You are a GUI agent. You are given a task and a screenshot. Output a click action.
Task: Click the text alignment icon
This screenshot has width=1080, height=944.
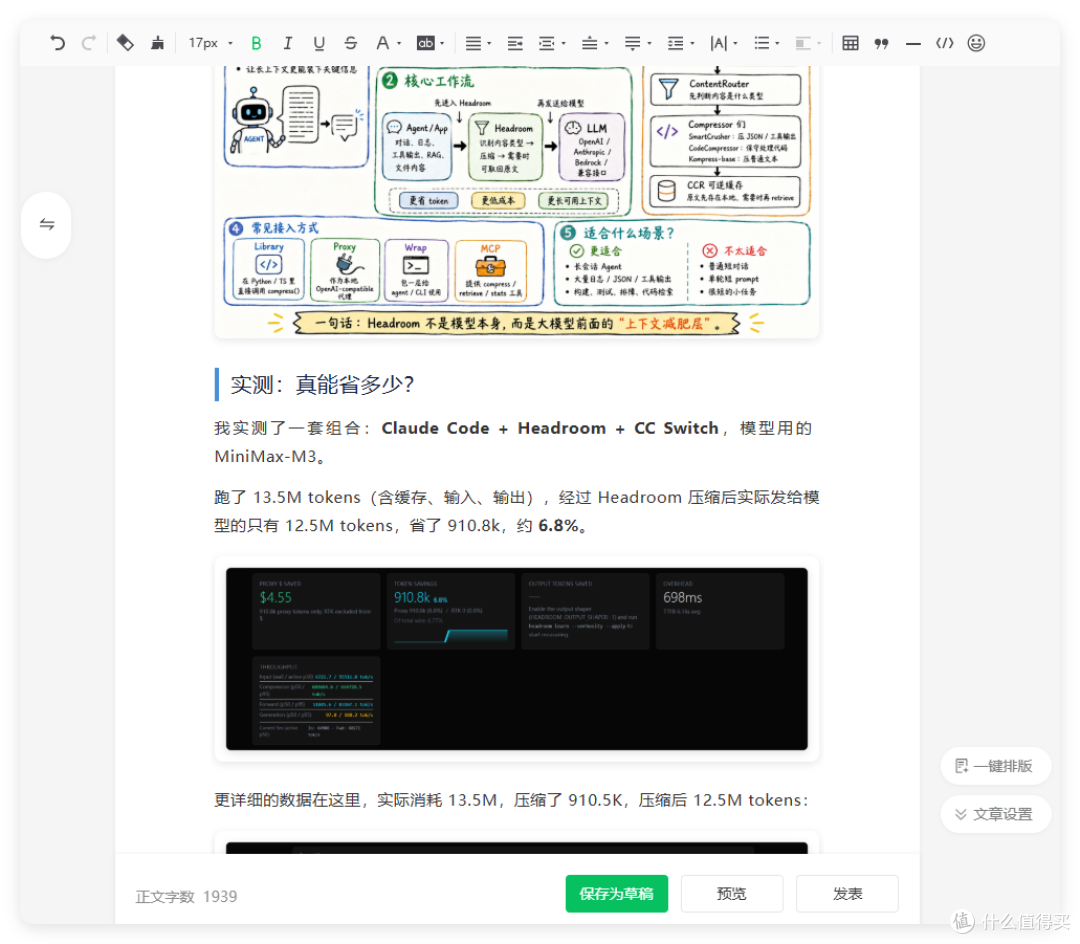pyautogui.click(x=472, y=43)
